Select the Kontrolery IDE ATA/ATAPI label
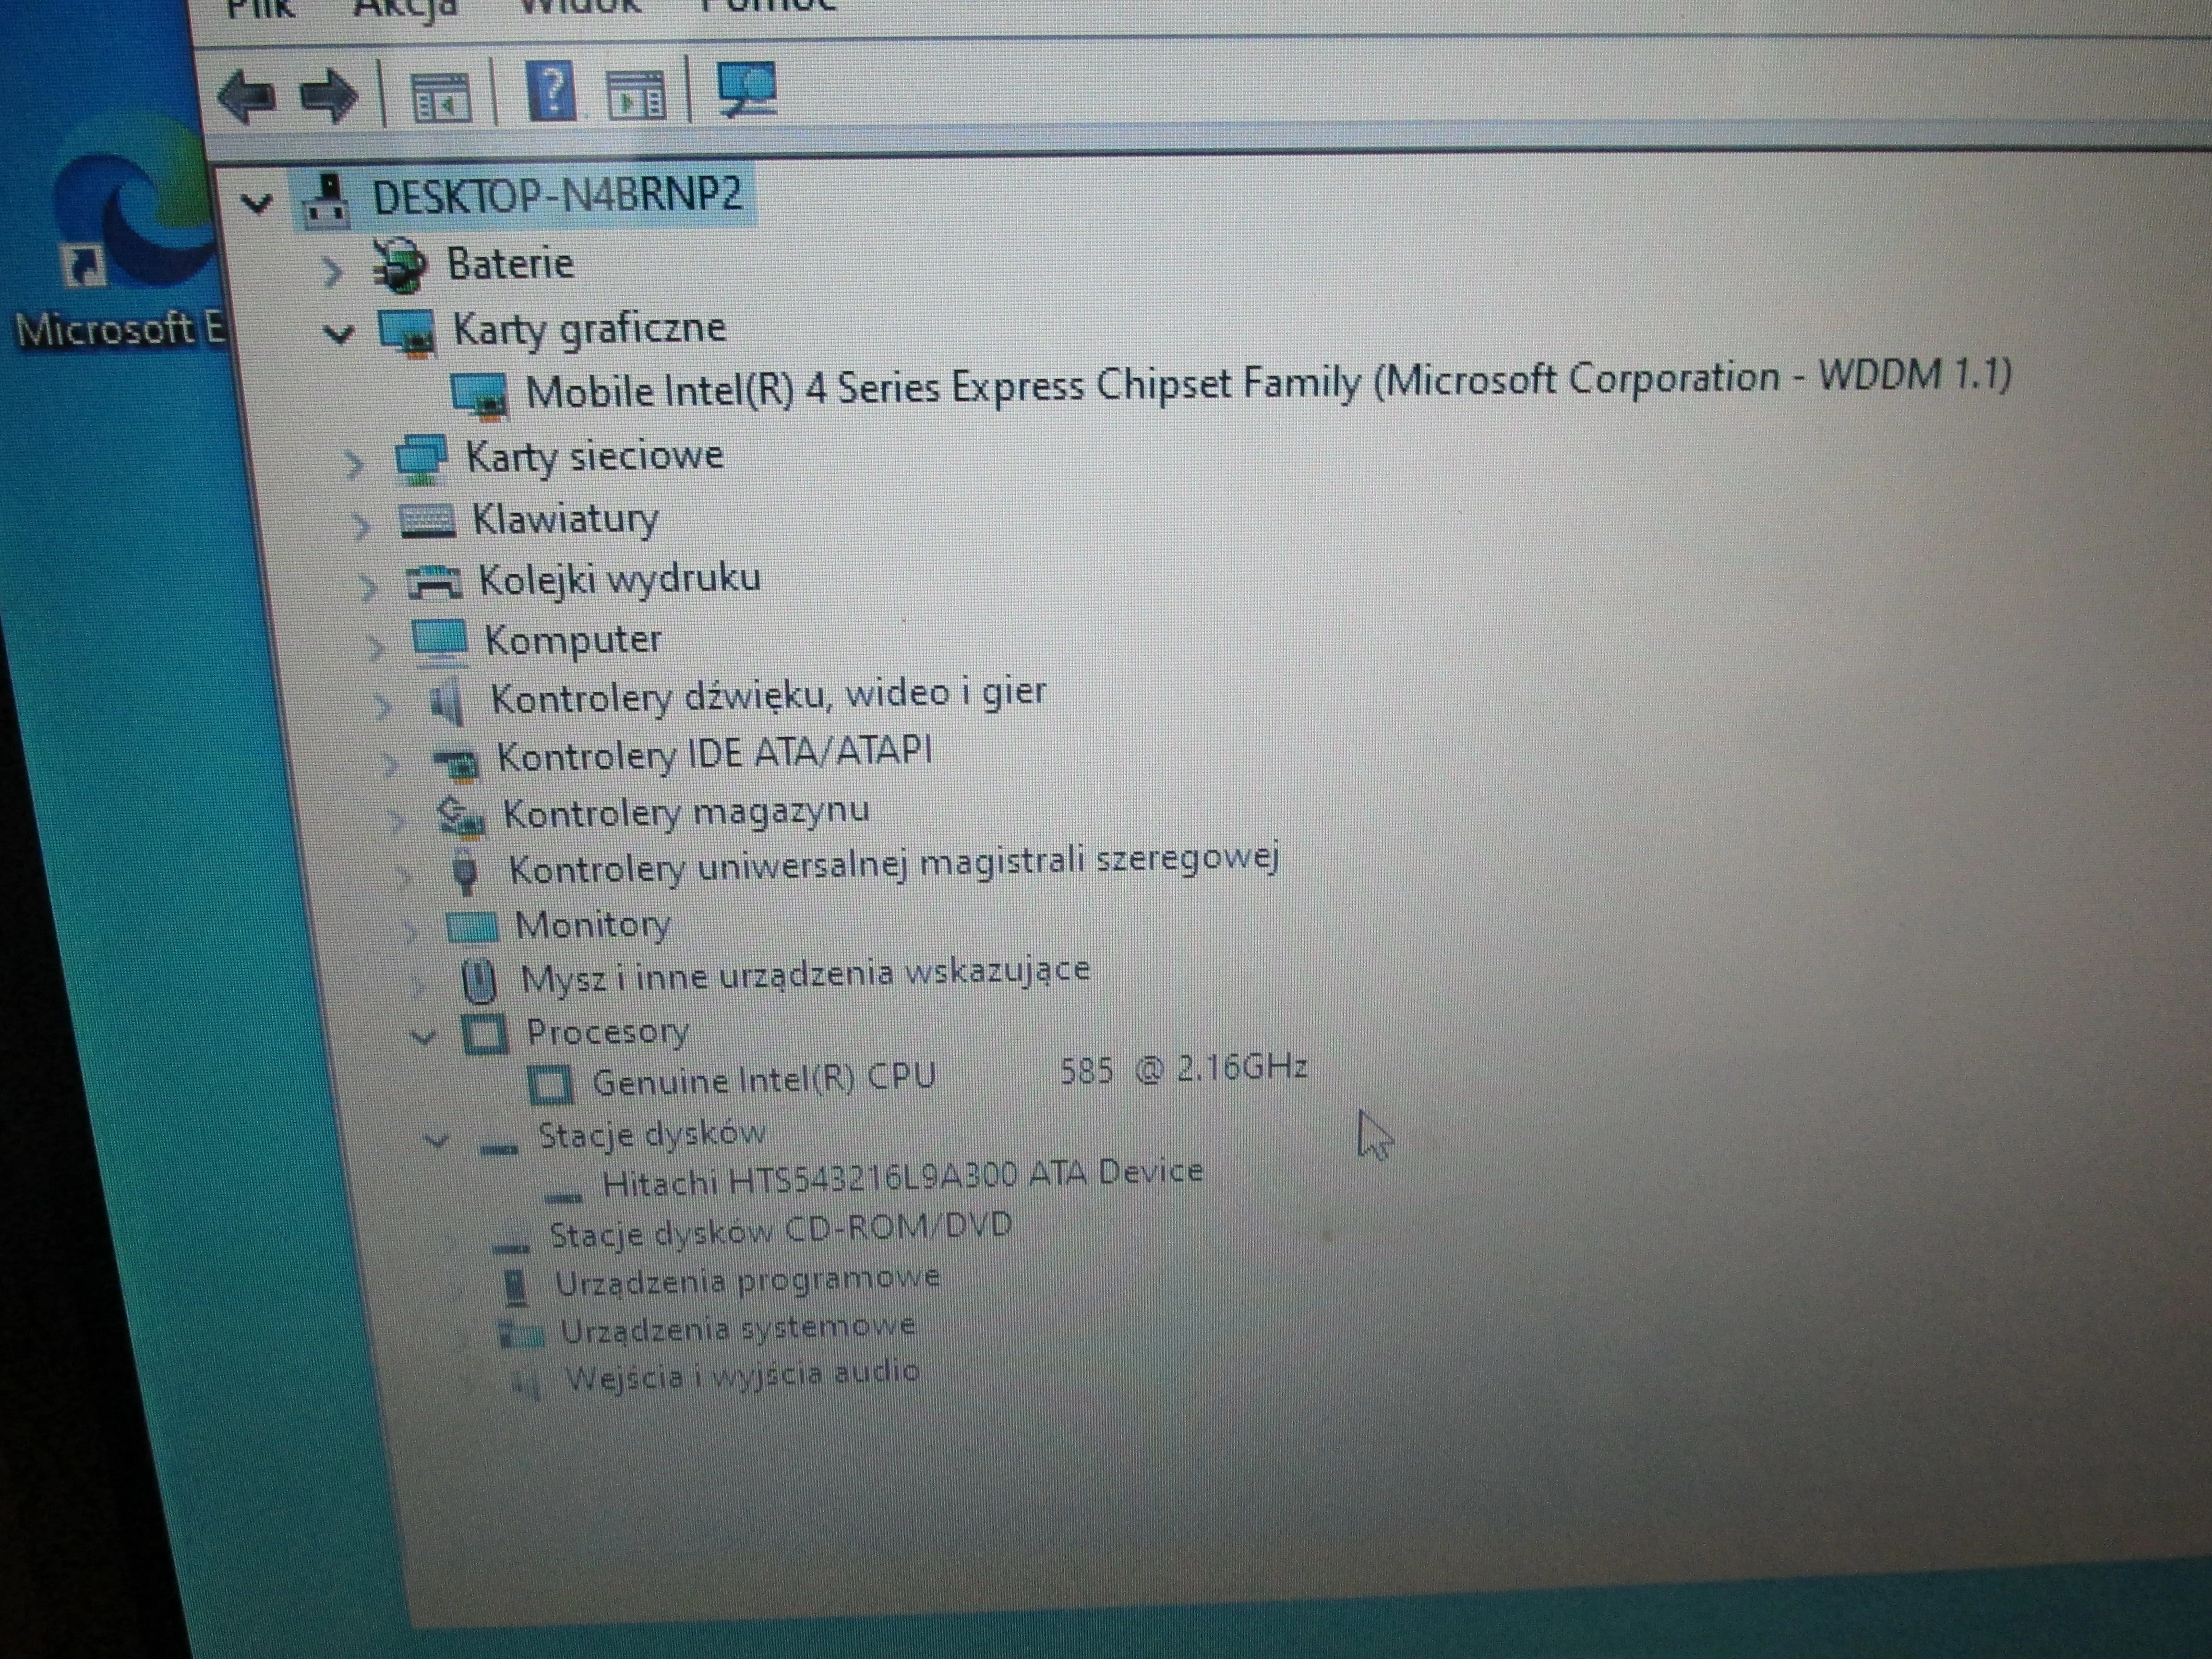 click(x=715, y=754)
